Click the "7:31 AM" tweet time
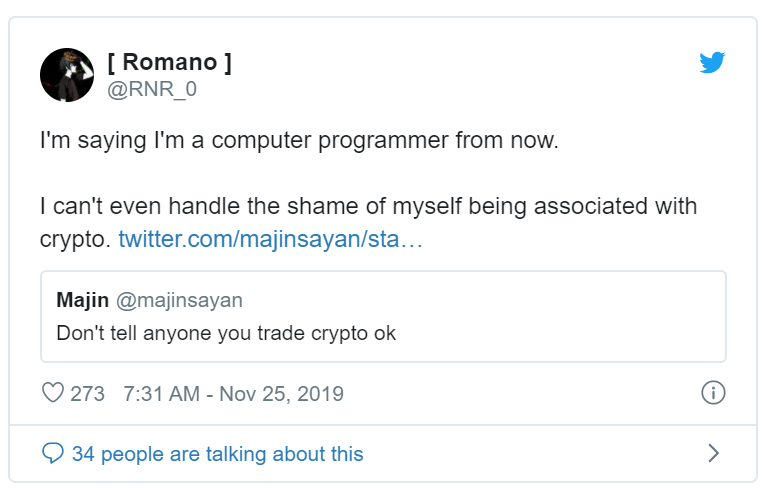 click(161, 394)
